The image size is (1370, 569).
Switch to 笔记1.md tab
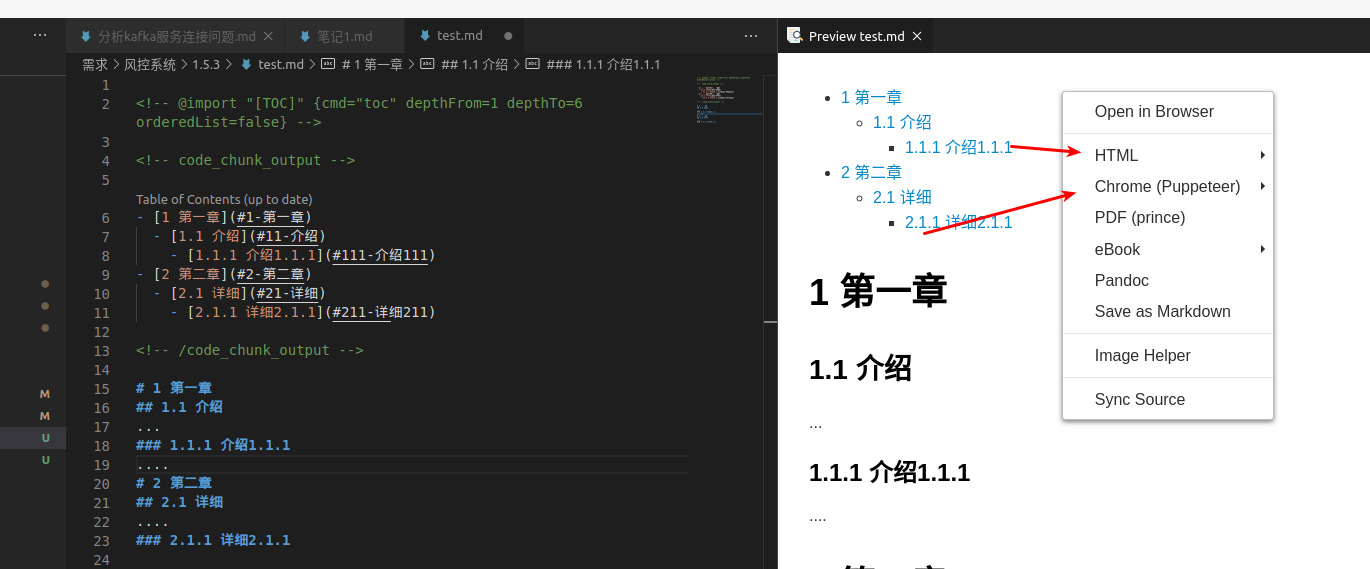(344, 36)
